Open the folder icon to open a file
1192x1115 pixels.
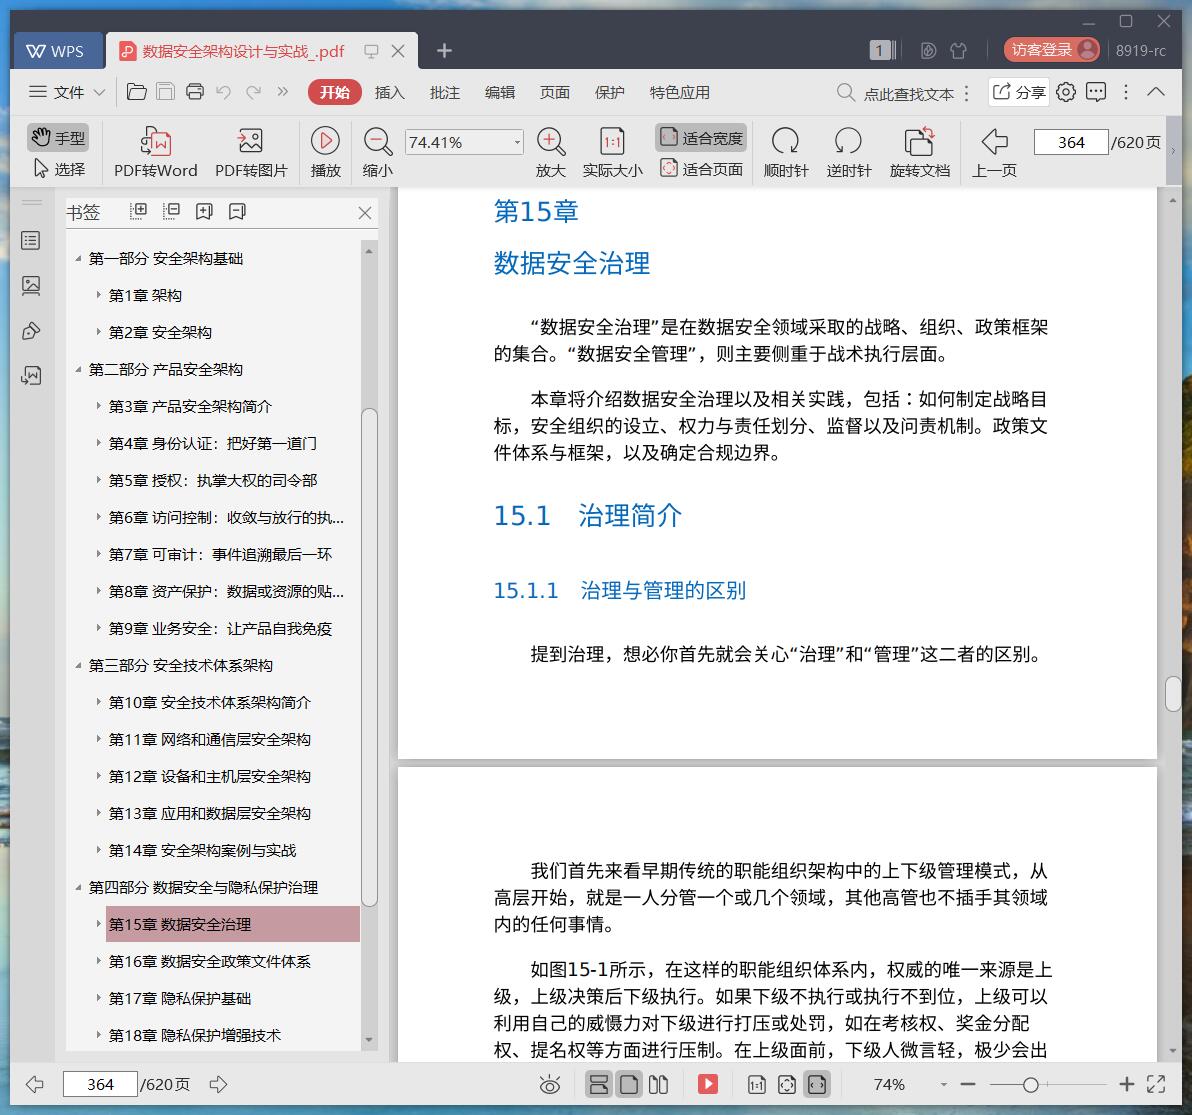(x=137, y=92)
